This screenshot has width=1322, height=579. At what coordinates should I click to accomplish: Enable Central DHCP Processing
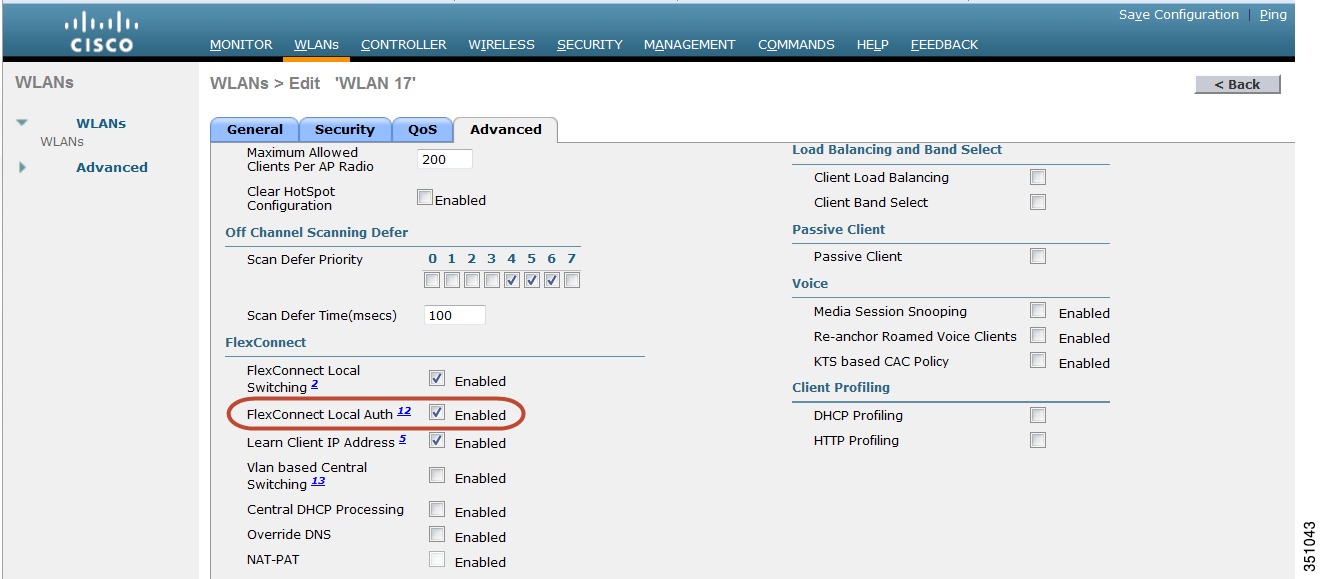click(x=437, y=509)
